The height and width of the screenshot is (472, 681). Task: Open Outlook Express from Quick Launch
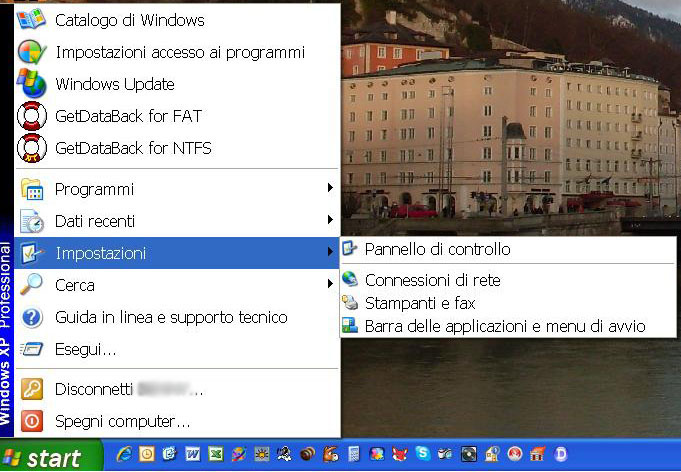coord(170,455)
